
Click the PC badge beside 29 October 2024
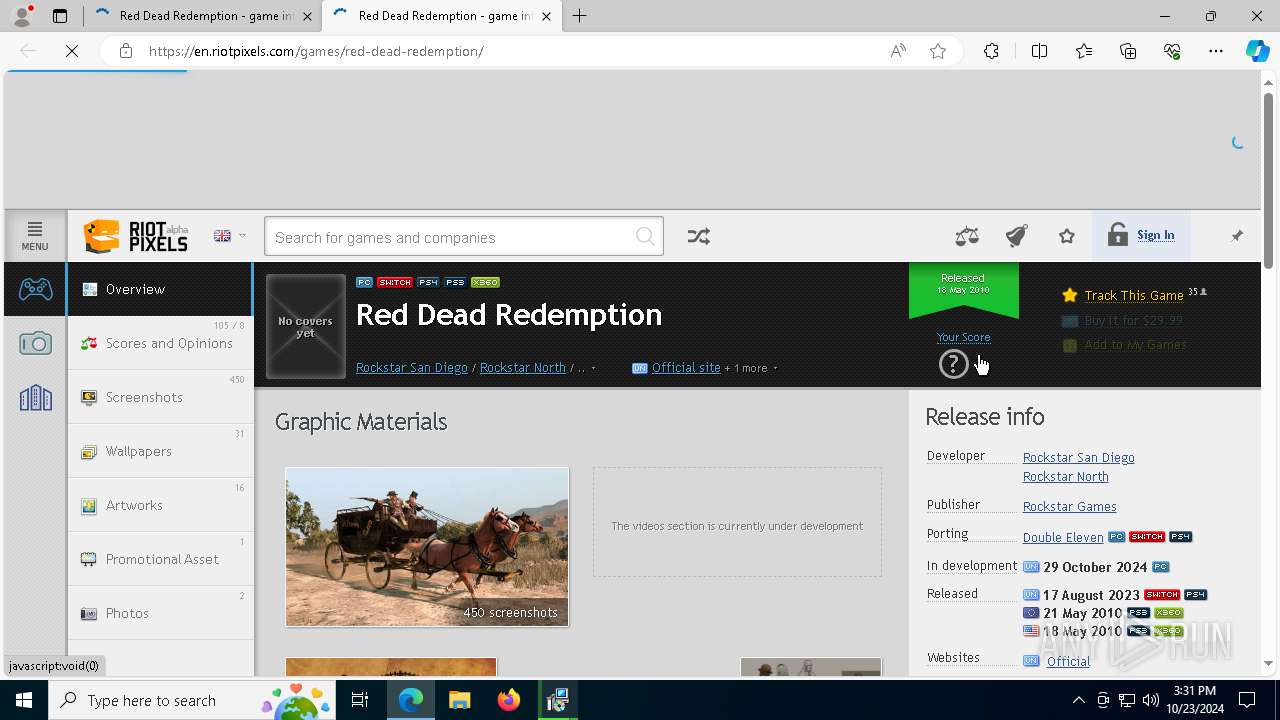point(1160,567)
